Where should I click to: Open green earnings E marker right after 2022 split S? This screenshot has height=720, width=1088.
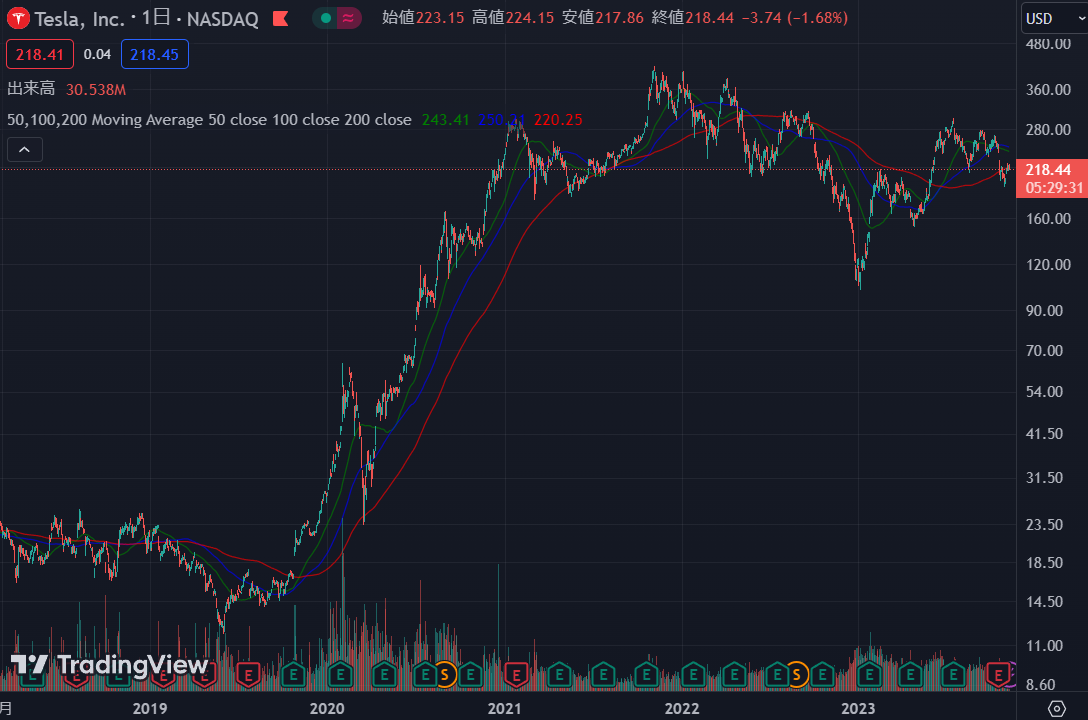(x=822, y=674)
